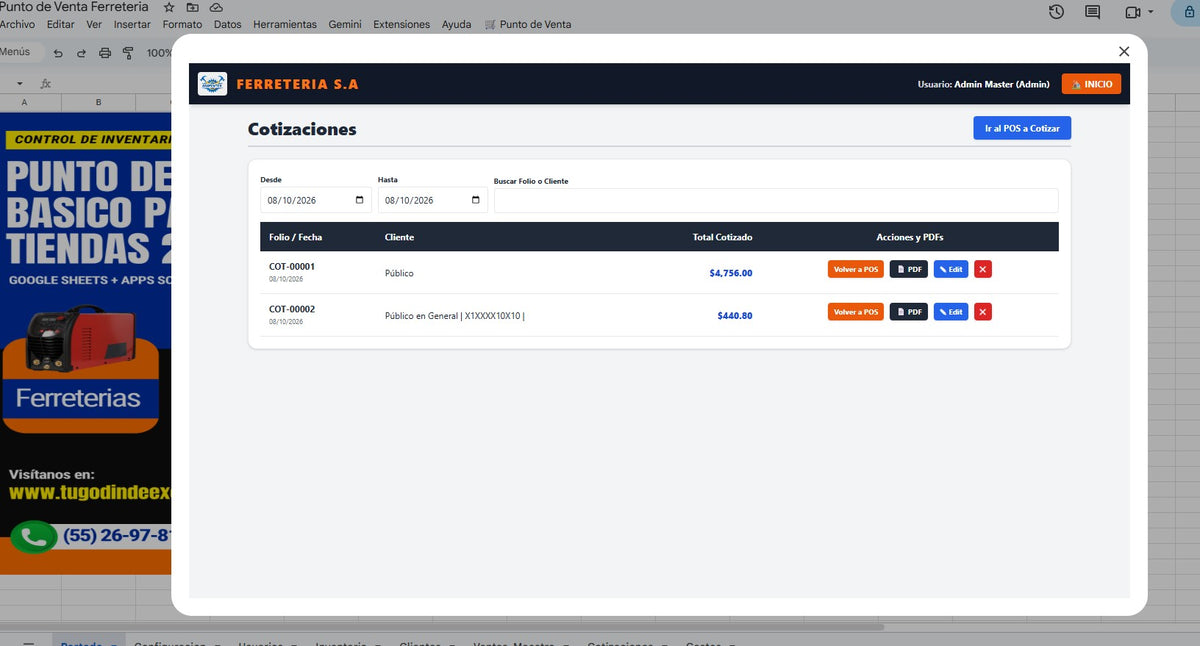Start a video call from the camera icon
This screenshot has height=646, width=1200.
click(1132, 12)
